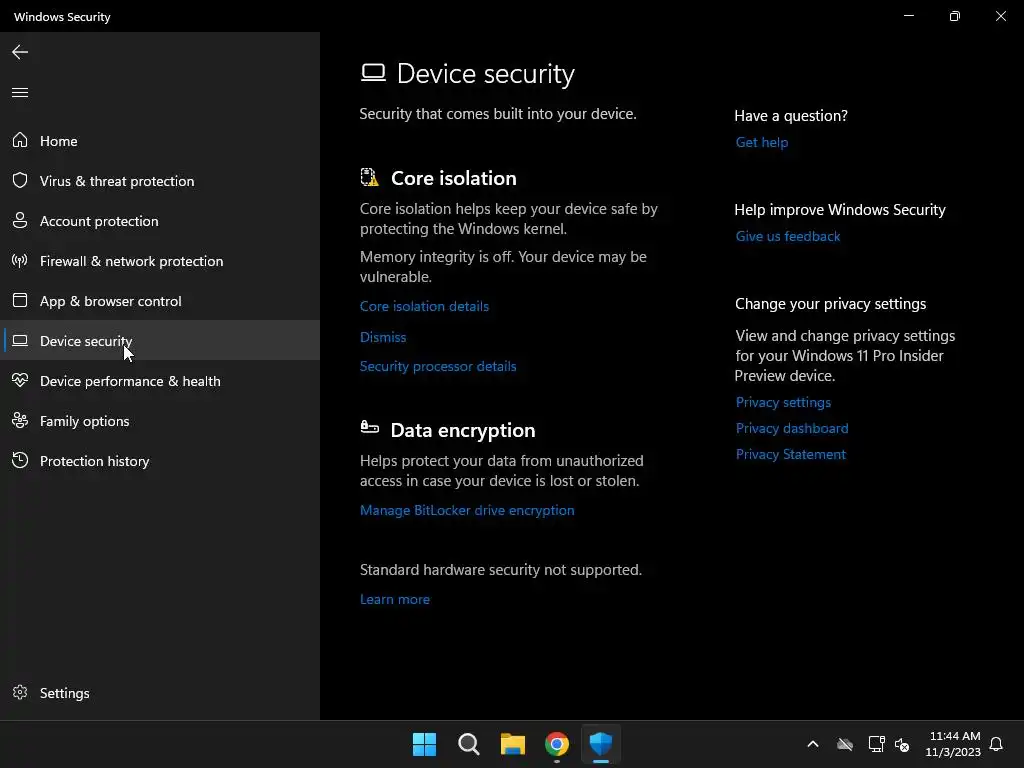The width and height of the screenshot is (1024, 768).
Task: Open Virus & threat protection section
Action: pyautogui.click(x=161, y=180)
